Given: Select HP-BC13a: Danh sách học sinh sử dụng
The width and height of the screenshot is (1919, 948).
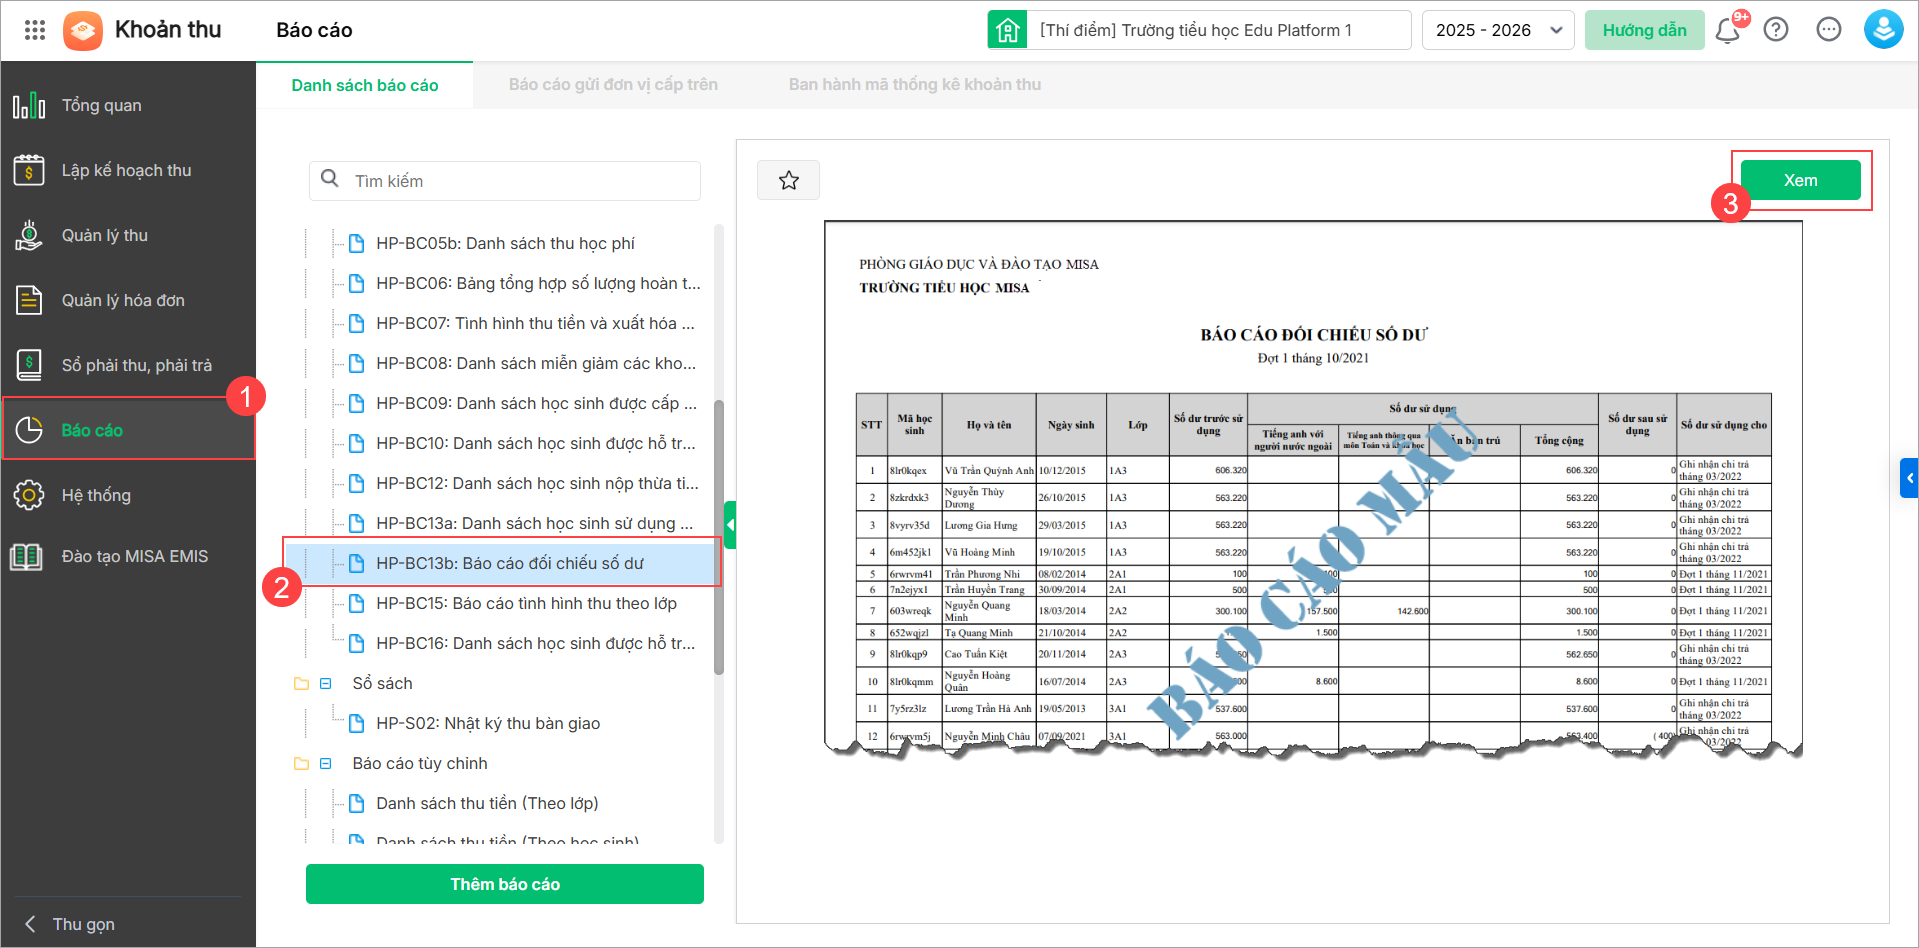Looking at the screenshot, I should 535,523.
